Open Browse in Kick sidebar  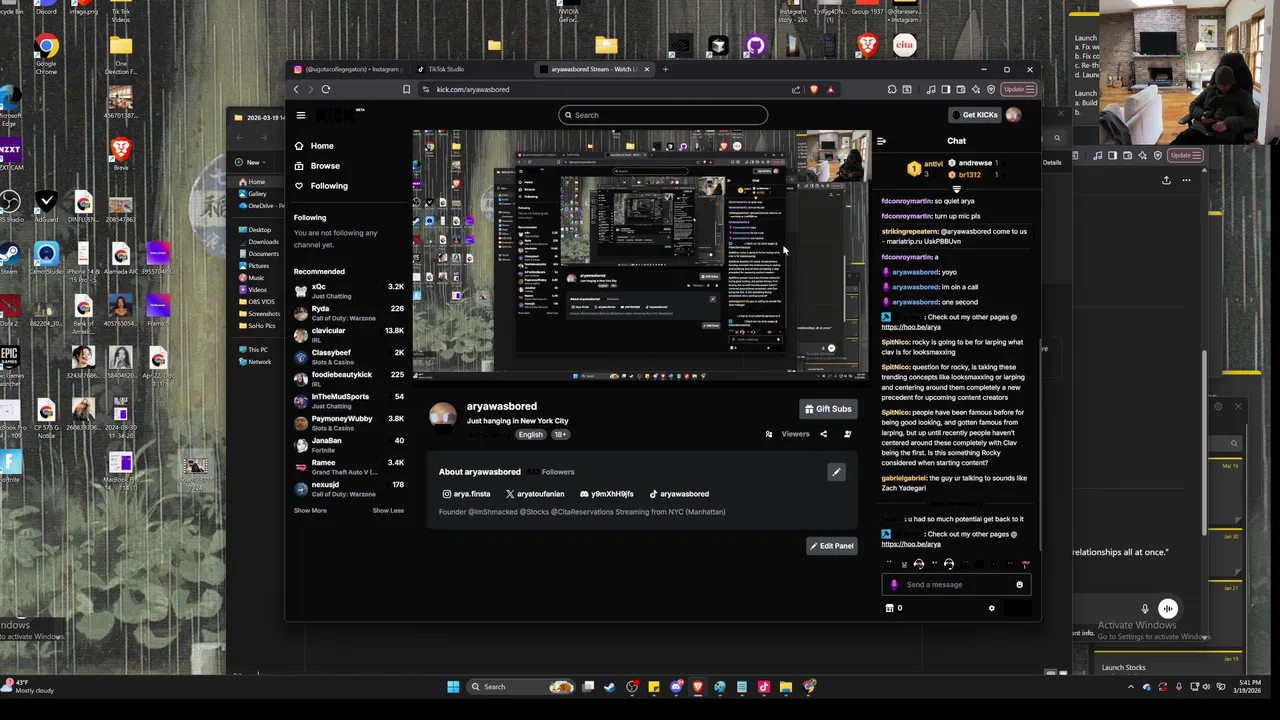(317, 166)
